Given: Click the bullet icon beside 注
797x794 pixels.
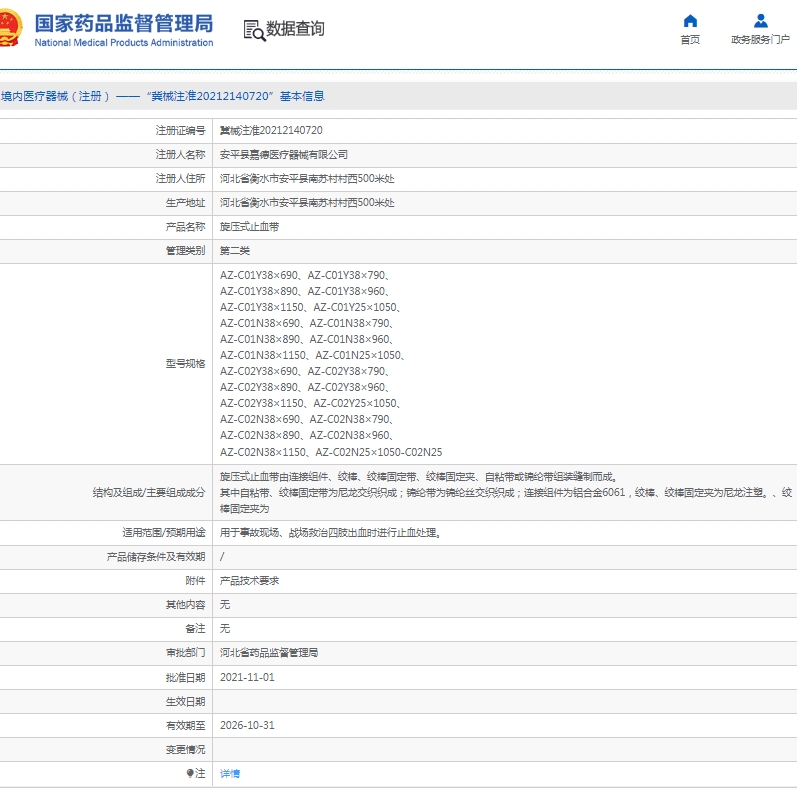Looking at the screenshot, I should click(x=190, y=773).
